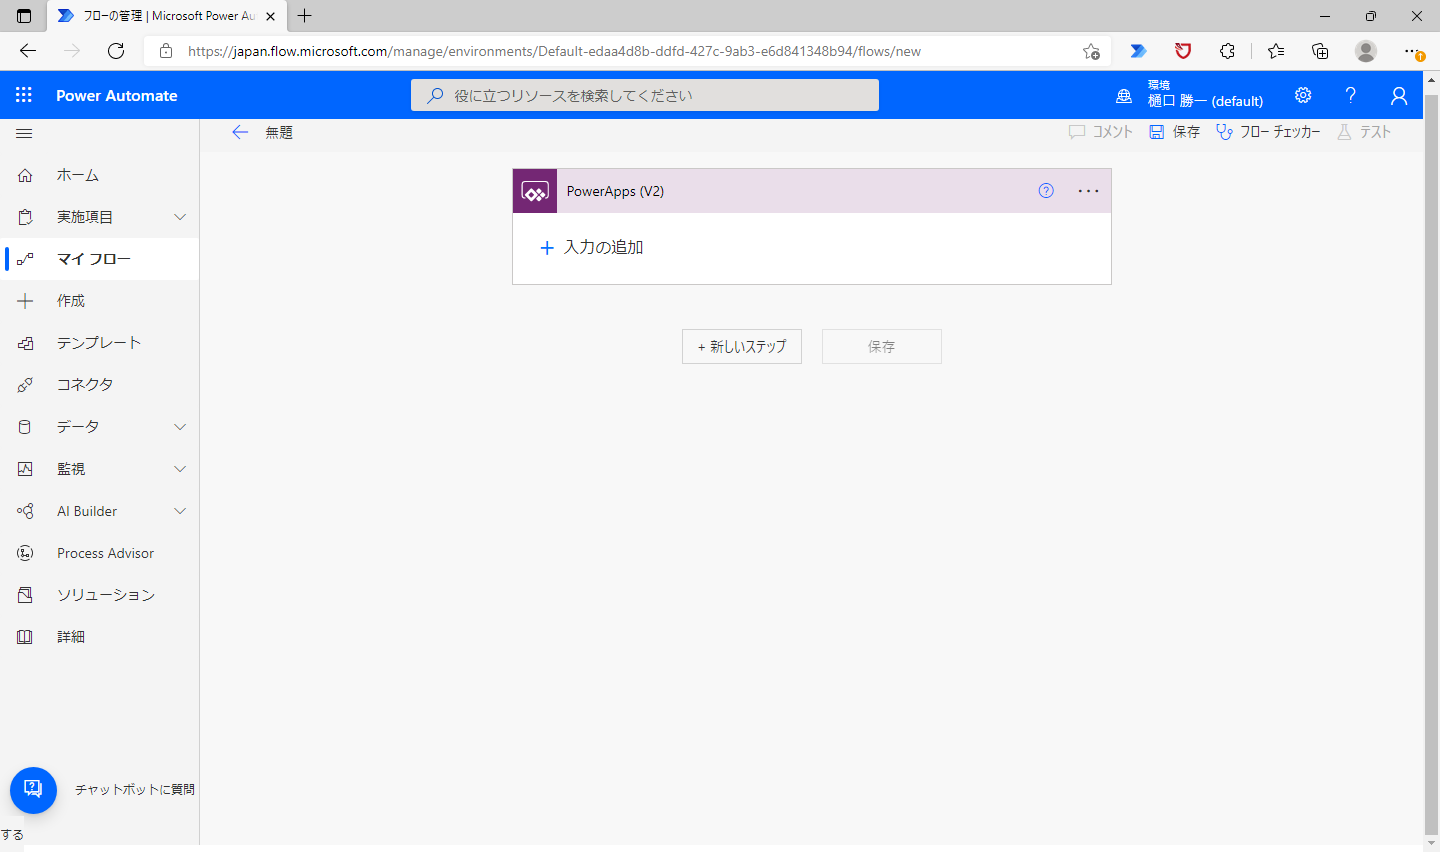Go back with the flow back arrow
1440x852 pixels.
(x=240, y=132)
